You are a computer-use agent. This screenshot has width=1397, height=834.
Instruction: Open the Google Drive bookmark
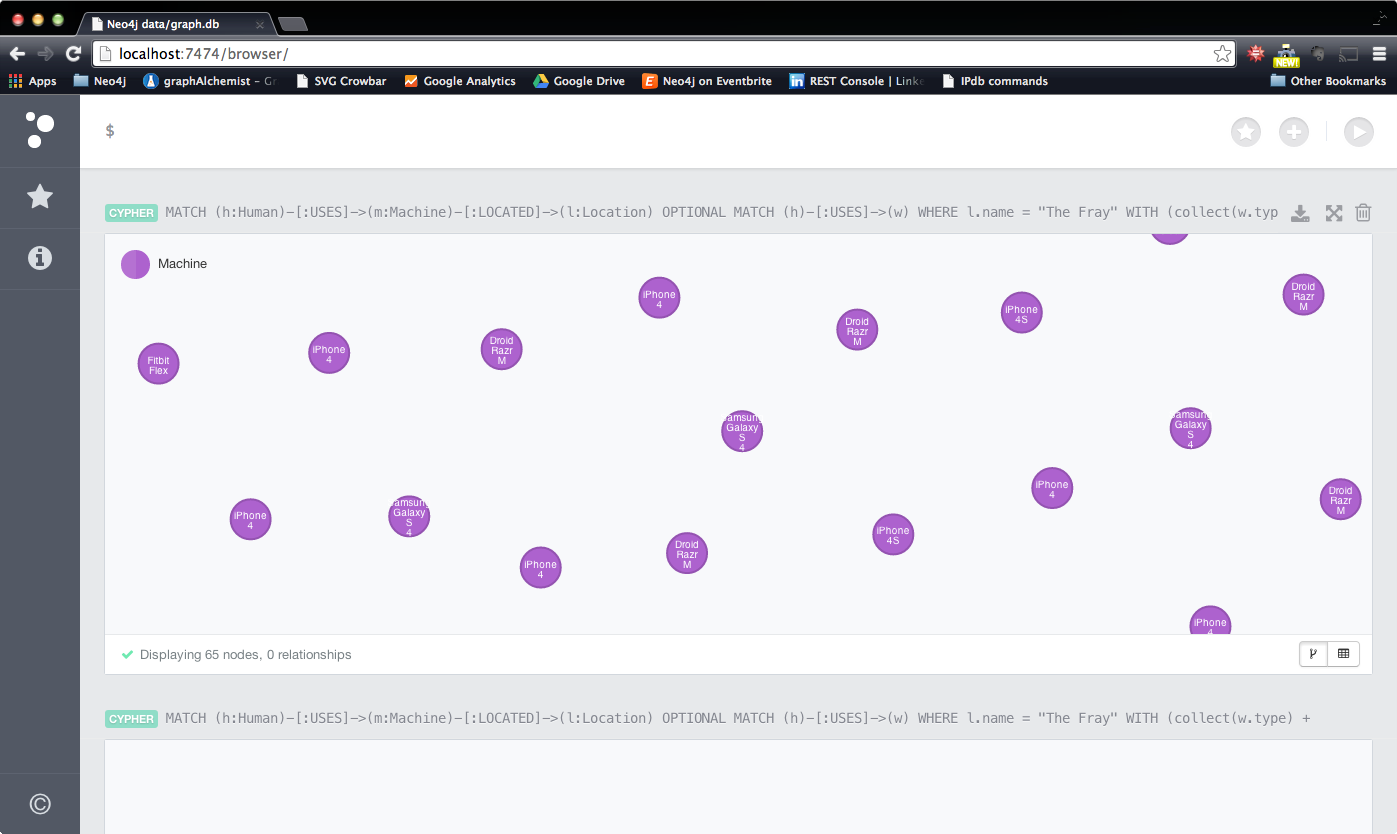tap(579, 81)
